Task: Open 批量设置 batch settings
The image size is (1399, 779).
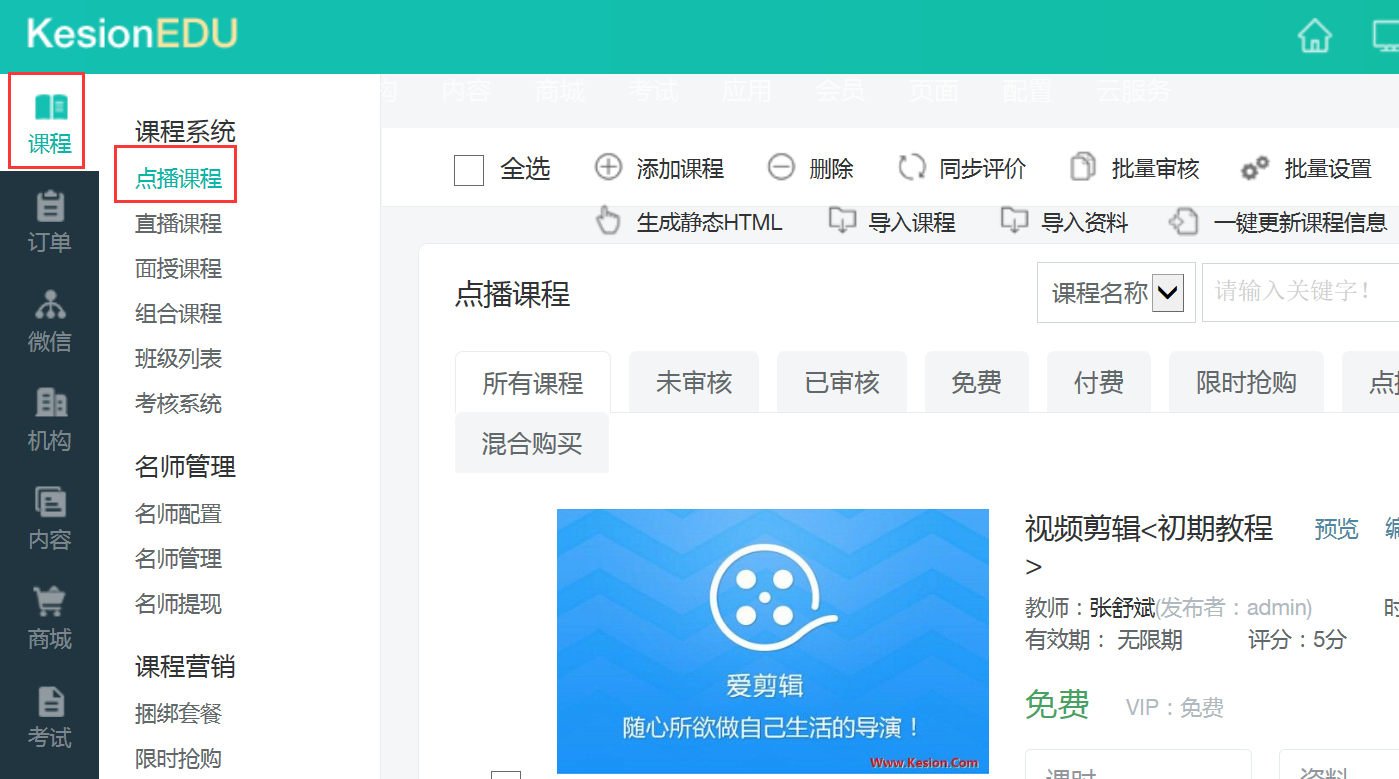Action: click(x=1306, y=169)
